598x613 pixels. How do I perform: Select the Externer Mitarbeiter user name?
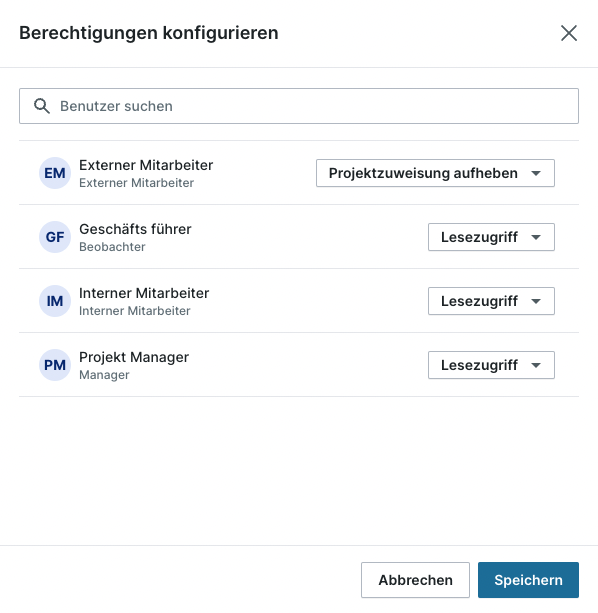146,165
